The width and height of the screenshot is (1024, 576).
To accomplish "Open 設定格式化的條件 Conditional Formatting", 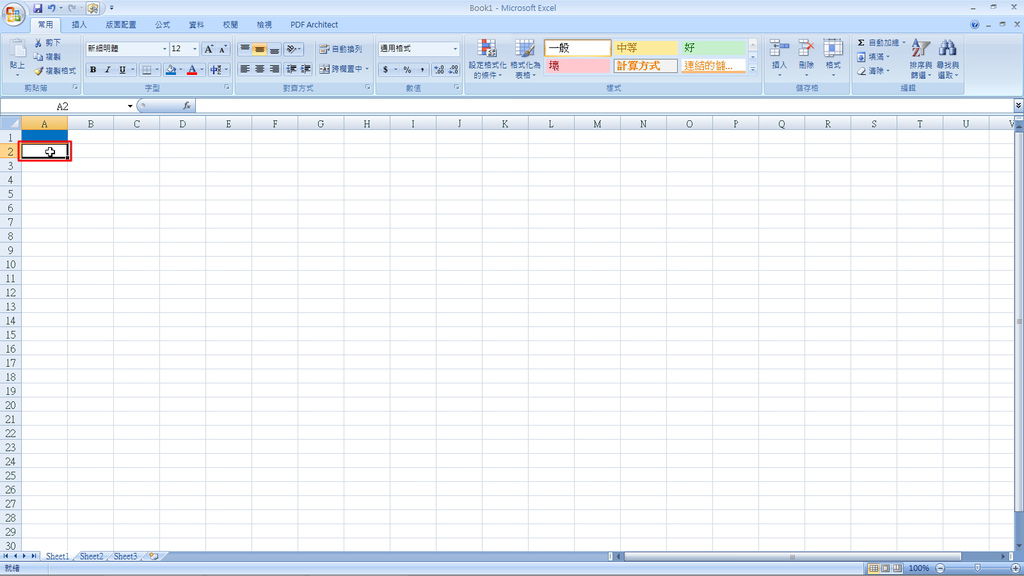I will point(487,59).
